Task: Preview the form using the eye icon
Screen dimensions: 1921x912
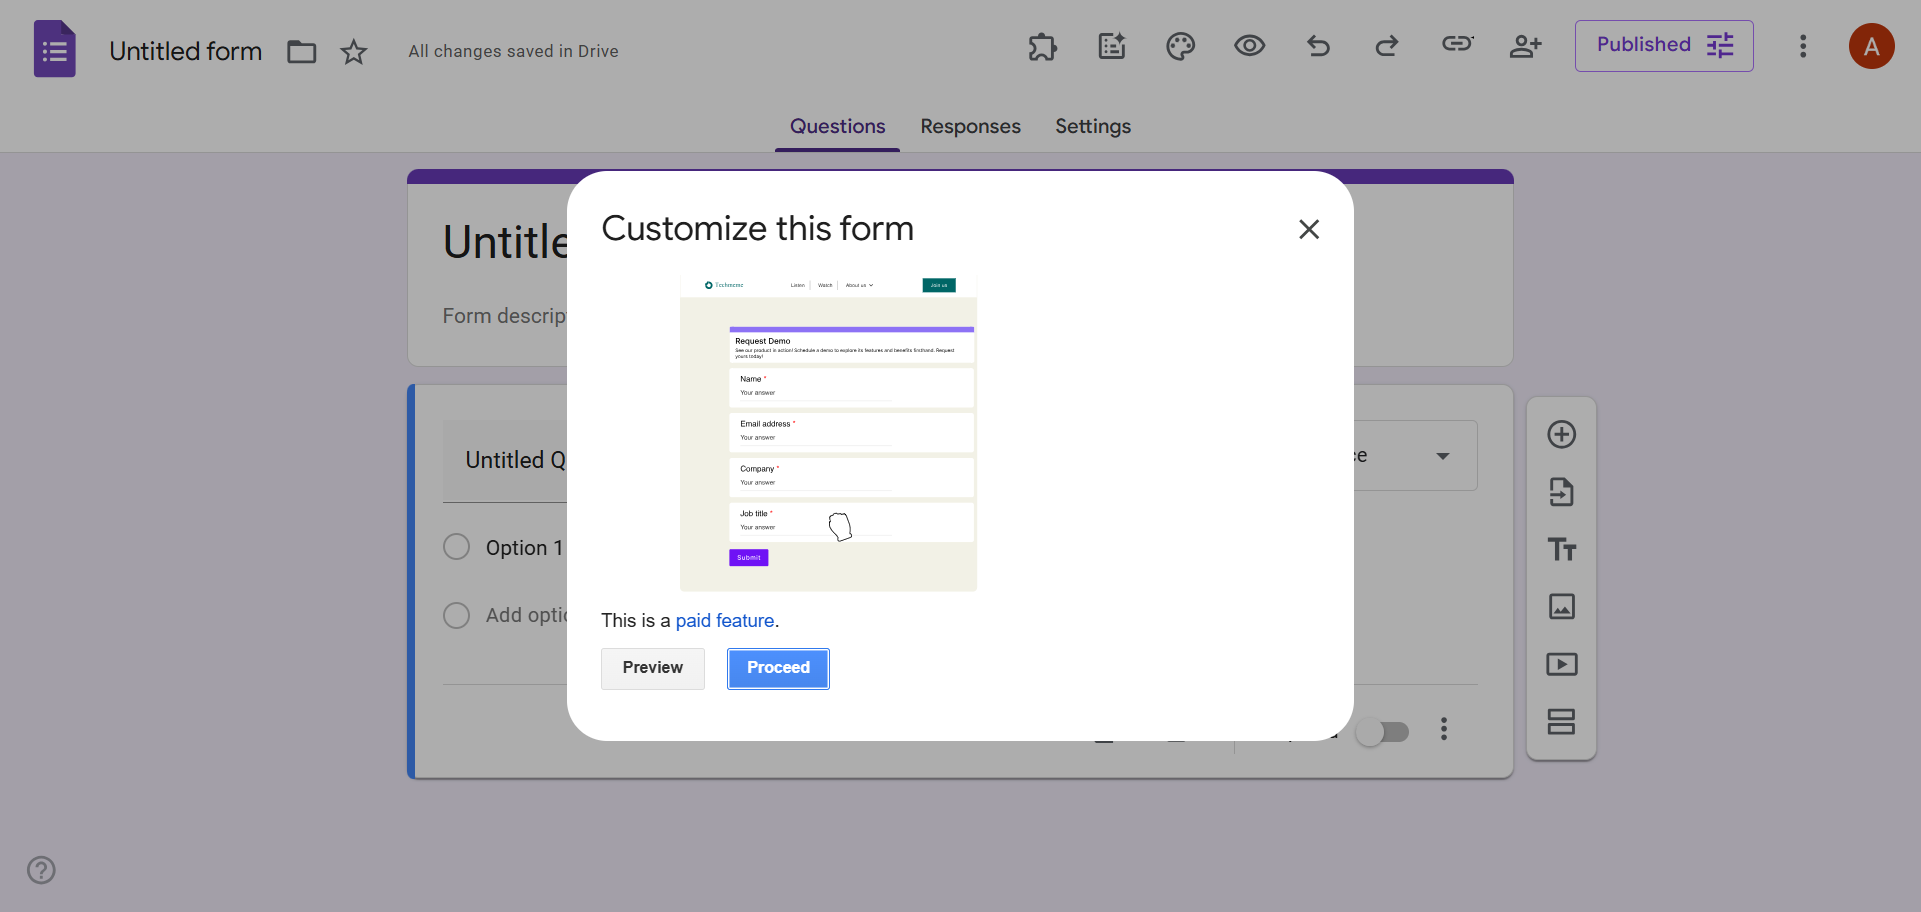Action: [x=1249, y=46]
